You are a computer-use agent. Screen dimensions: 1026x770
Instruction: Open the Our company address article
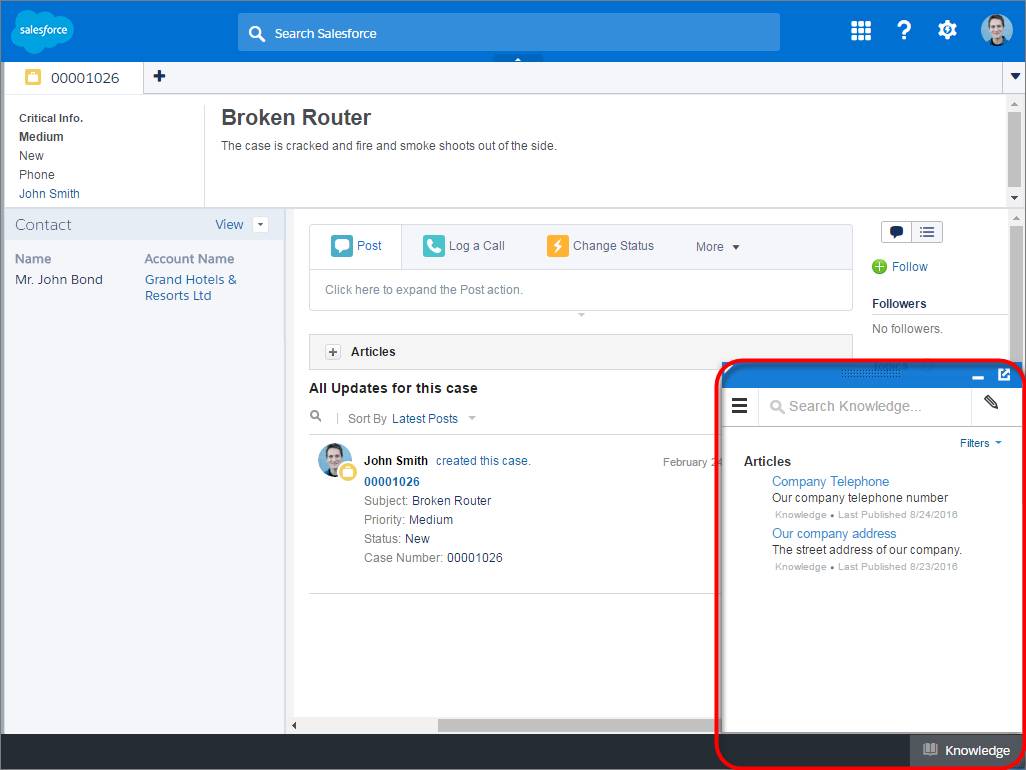pos(834,533)
